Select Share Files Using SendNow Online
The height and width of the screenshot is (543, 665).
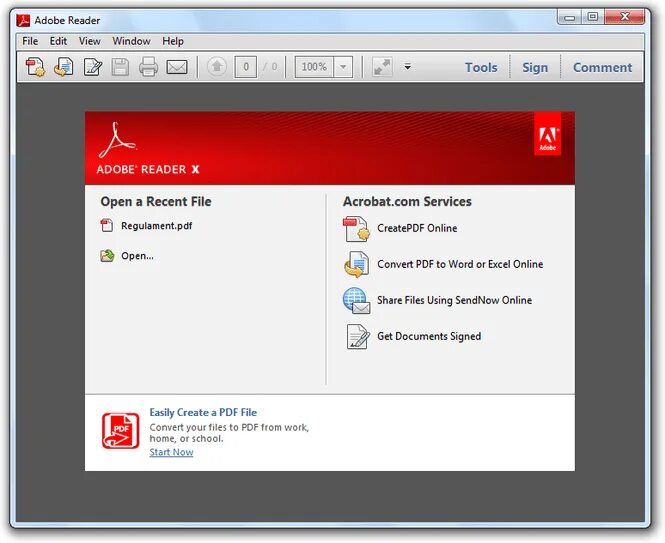pyautogui.click(x=455, y=300)
